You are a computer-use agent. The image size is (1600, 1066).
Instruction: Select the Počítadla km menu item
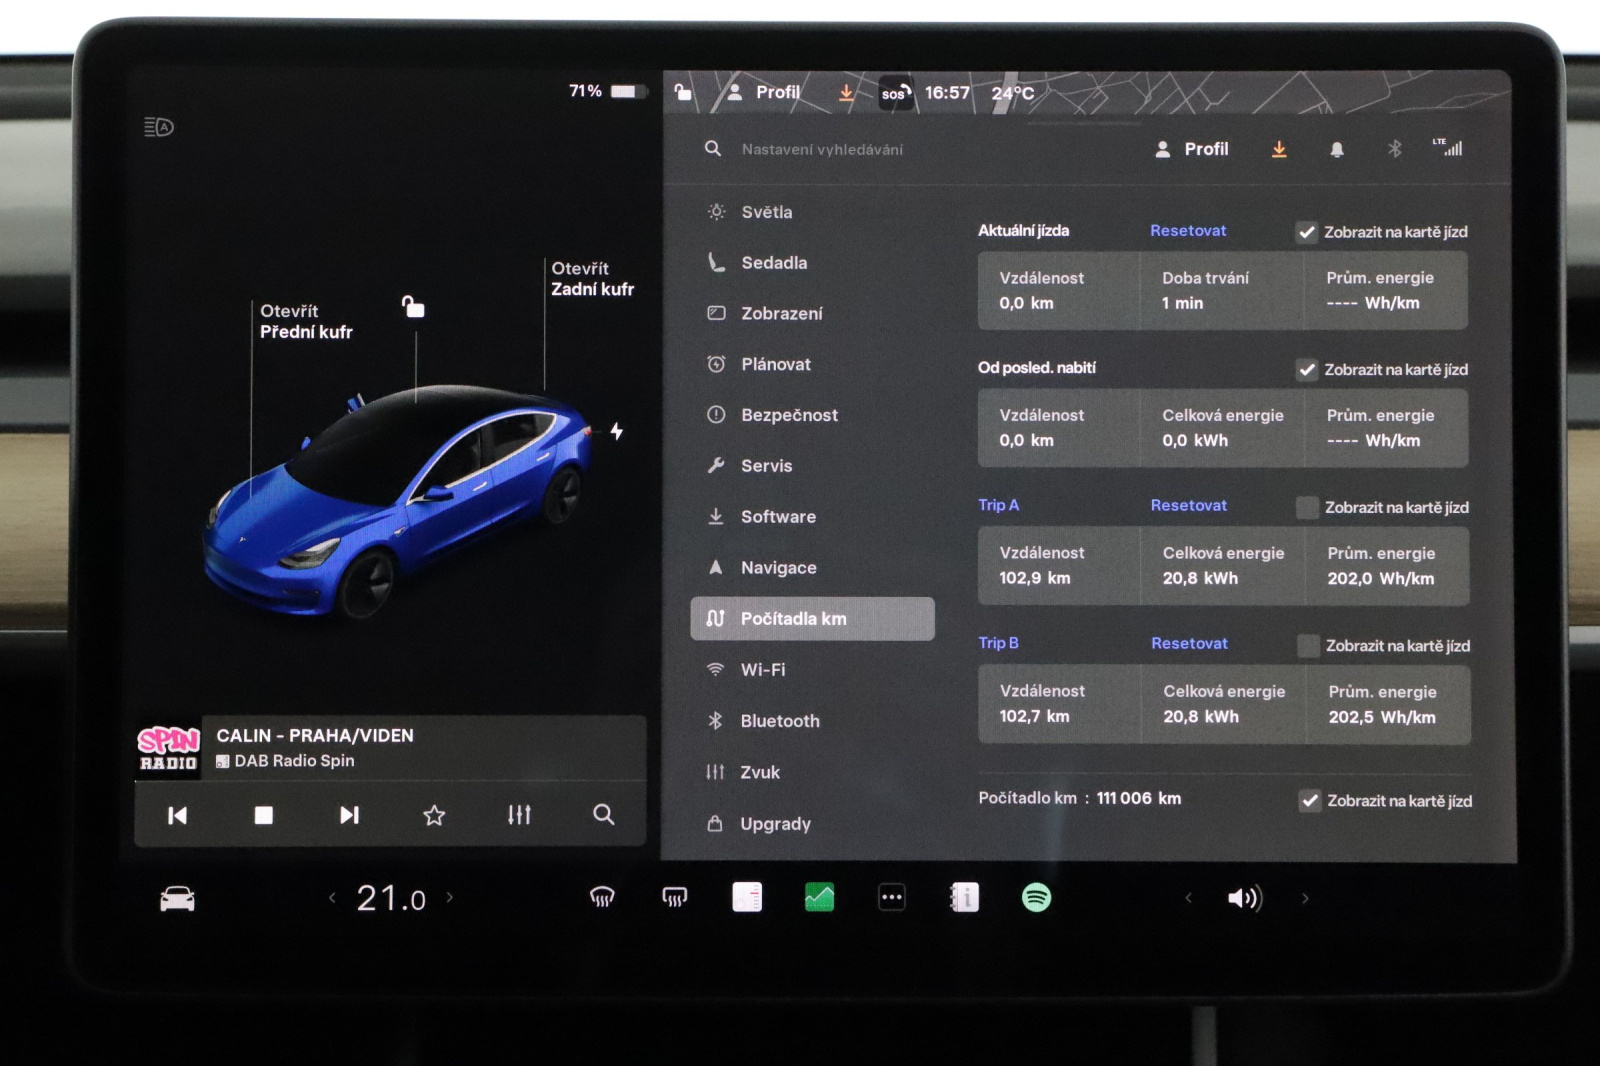click(812, 619)
